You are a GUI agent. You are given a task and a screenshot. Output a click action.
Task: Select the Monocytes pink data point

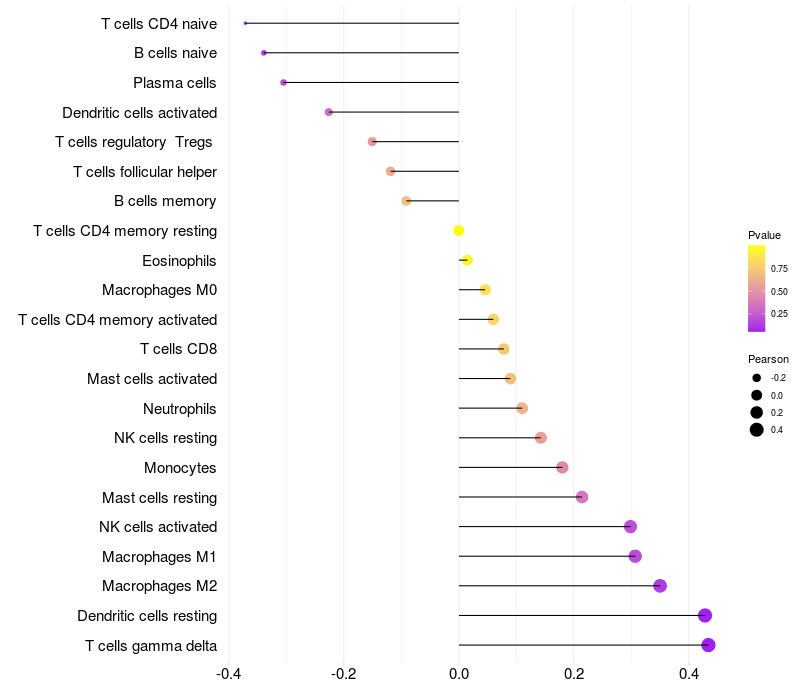coord(562,467)
